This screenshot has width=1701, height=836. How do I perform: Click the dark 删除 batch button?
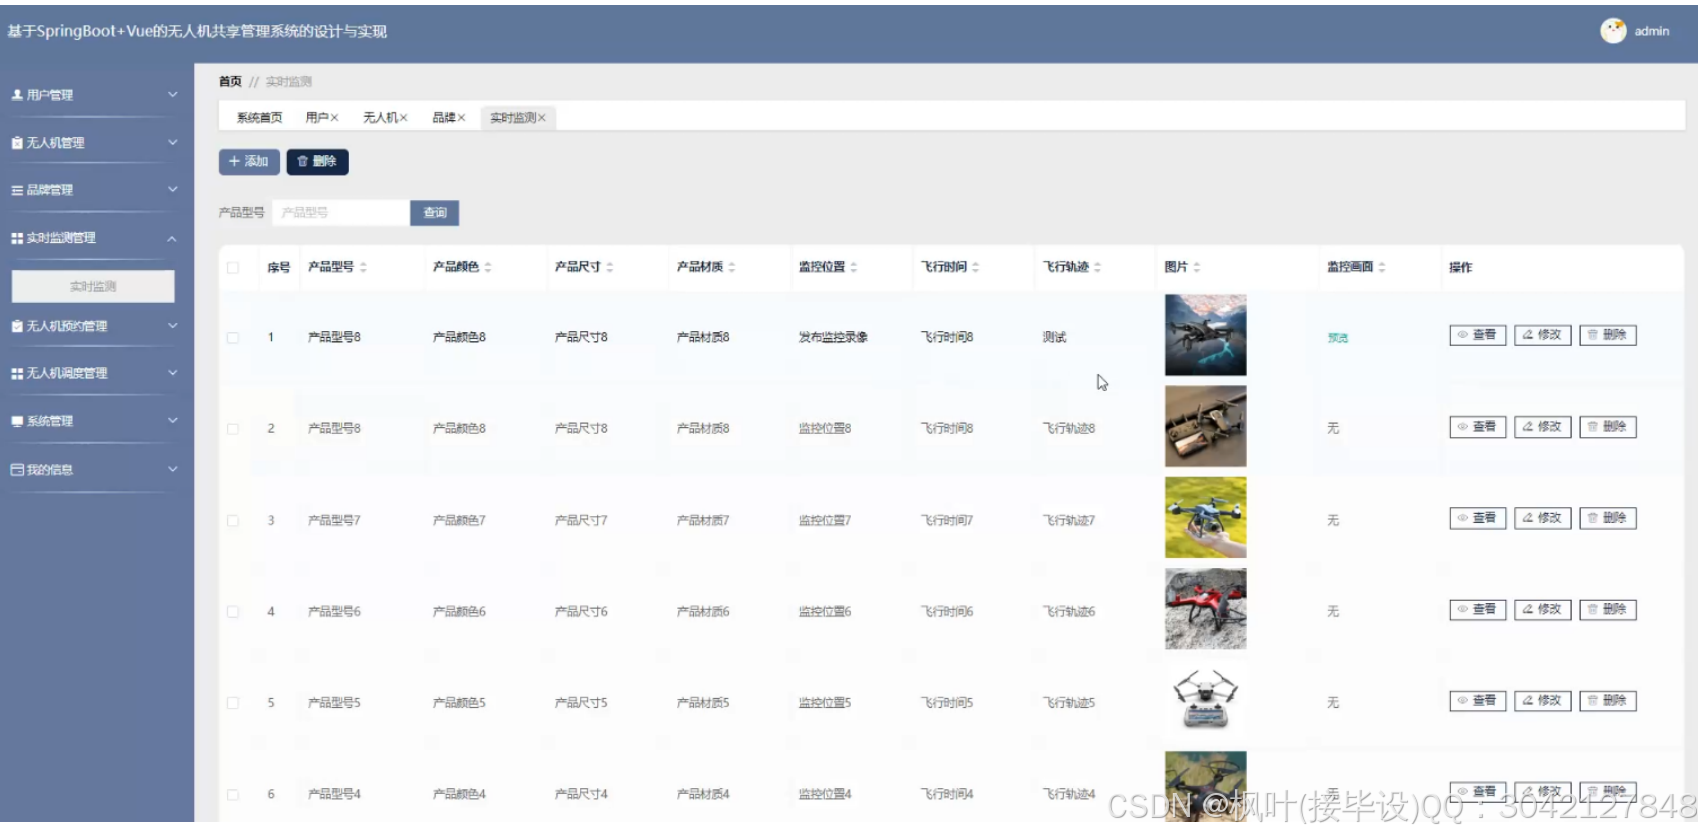click(317, 162)
